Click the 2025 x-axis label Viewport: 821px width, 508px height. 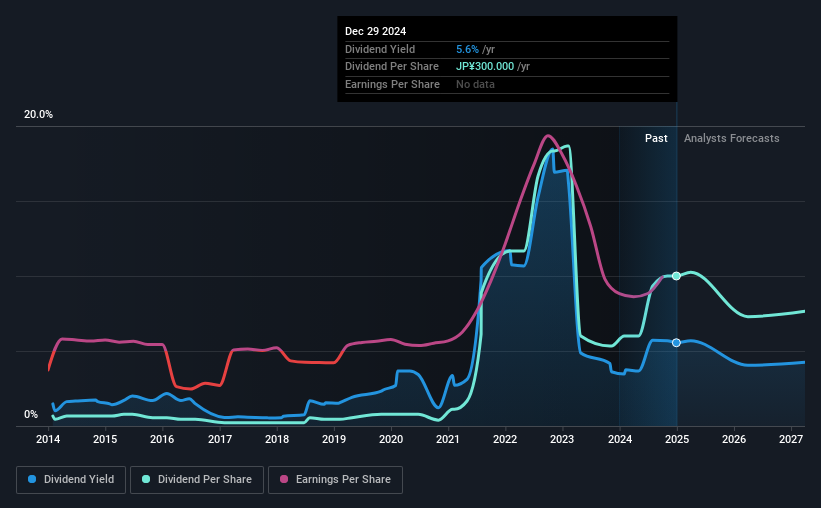pyautogui.click(x=677, y=439)
